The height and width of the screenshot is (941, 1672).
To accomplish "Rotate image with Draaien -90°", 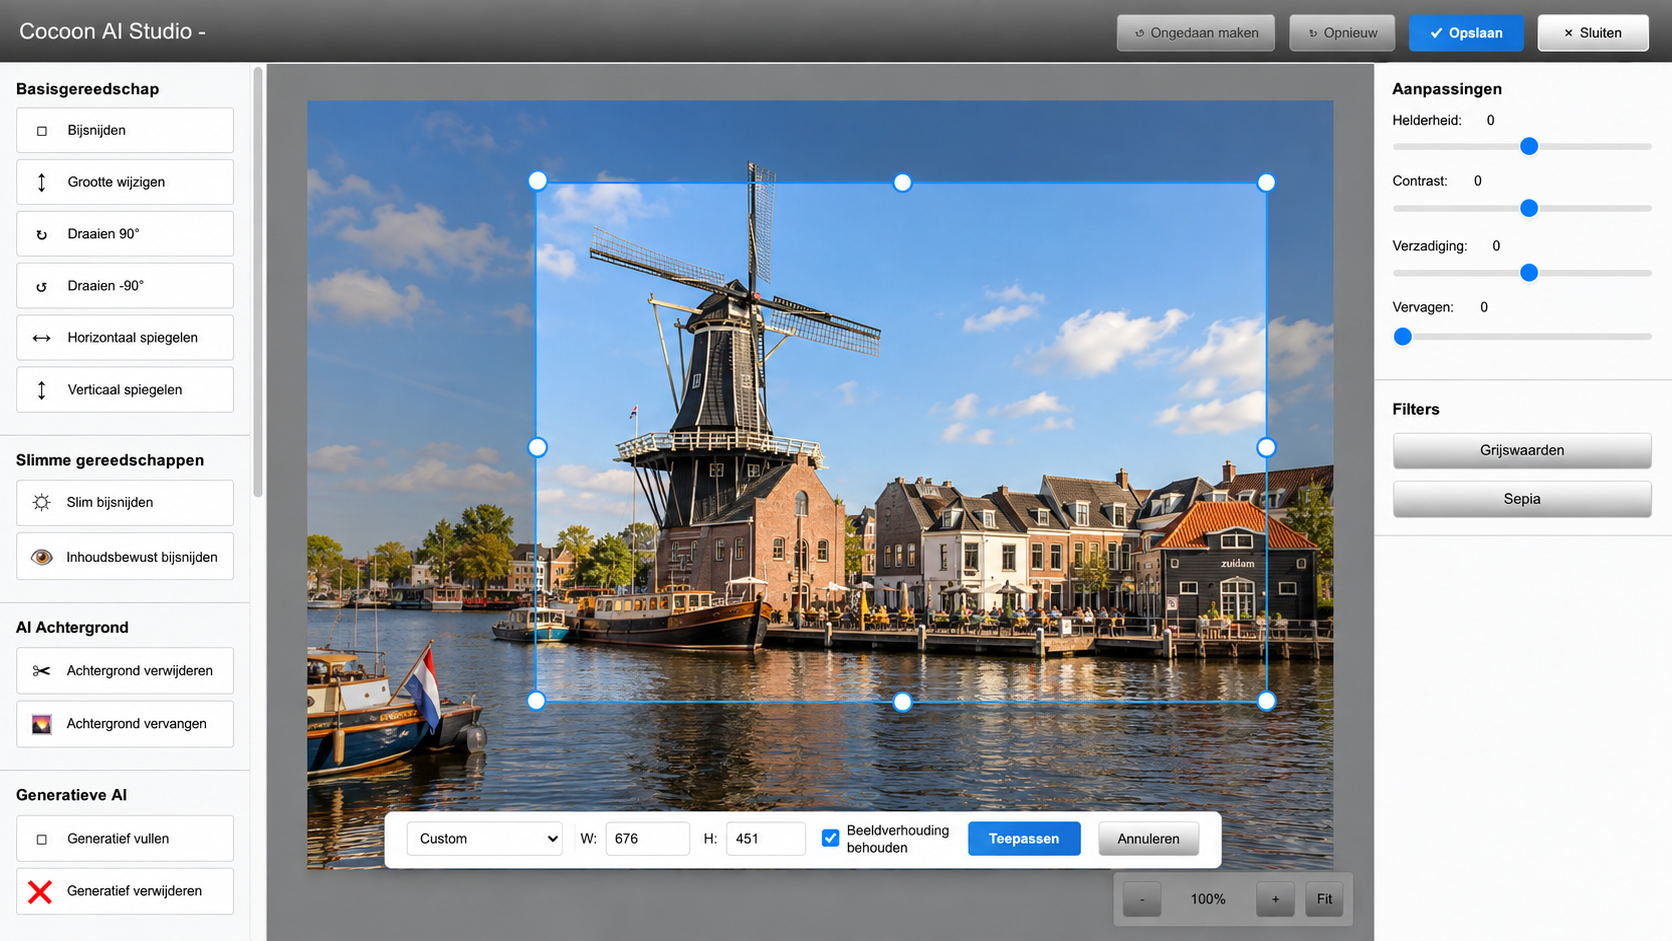I will point(125,286).
